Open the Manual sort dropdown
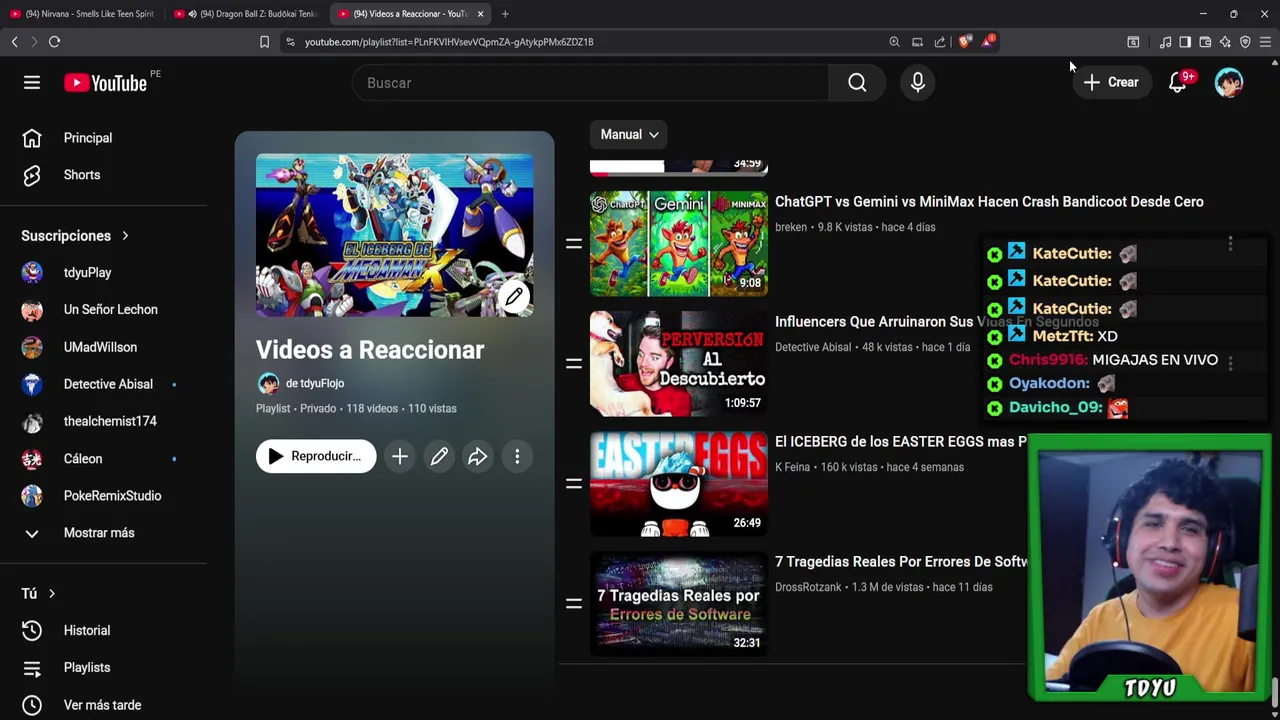The width and height of the screenshot is (1280, 720). point(629,134)
